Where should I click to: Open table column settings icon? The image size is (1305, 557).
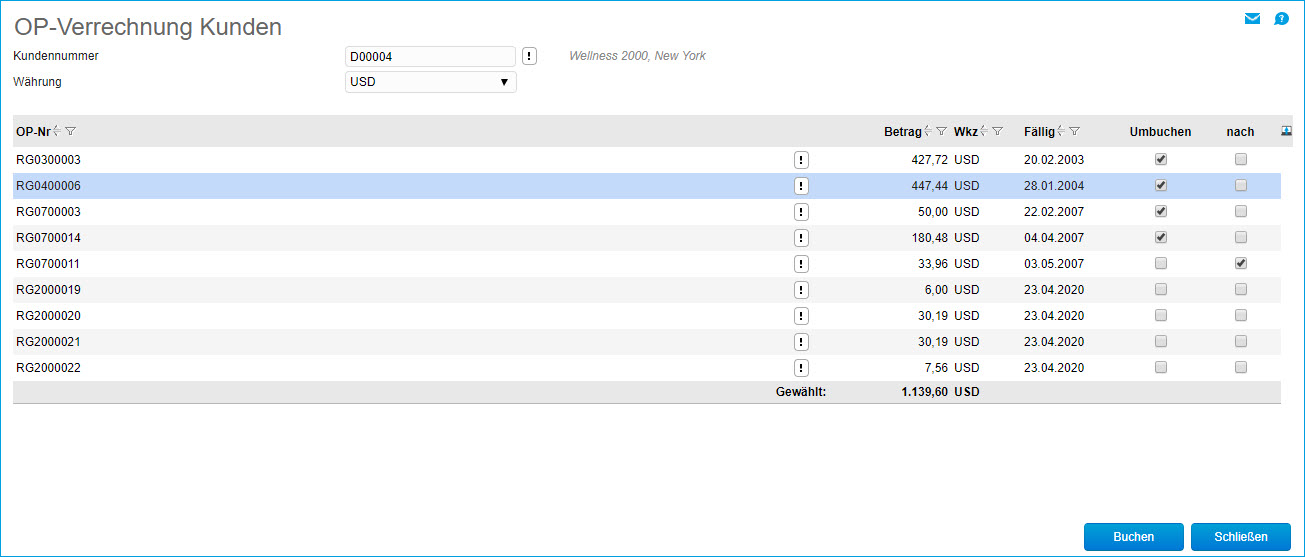pos(1286,130)
